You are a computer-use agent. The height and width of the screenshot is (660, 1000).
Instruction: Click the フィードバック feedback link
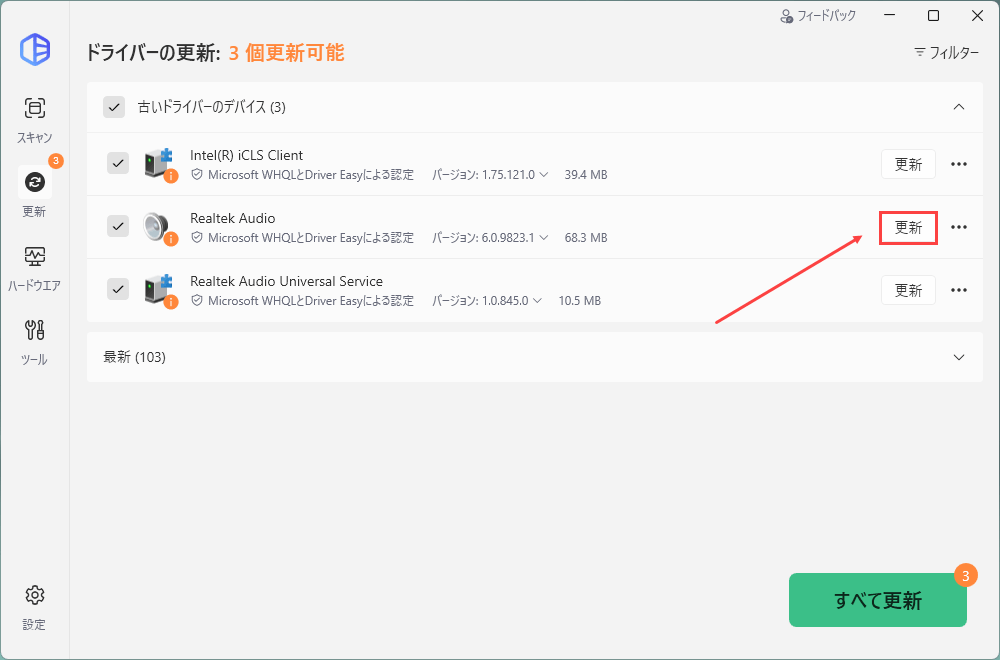[818, 16]
